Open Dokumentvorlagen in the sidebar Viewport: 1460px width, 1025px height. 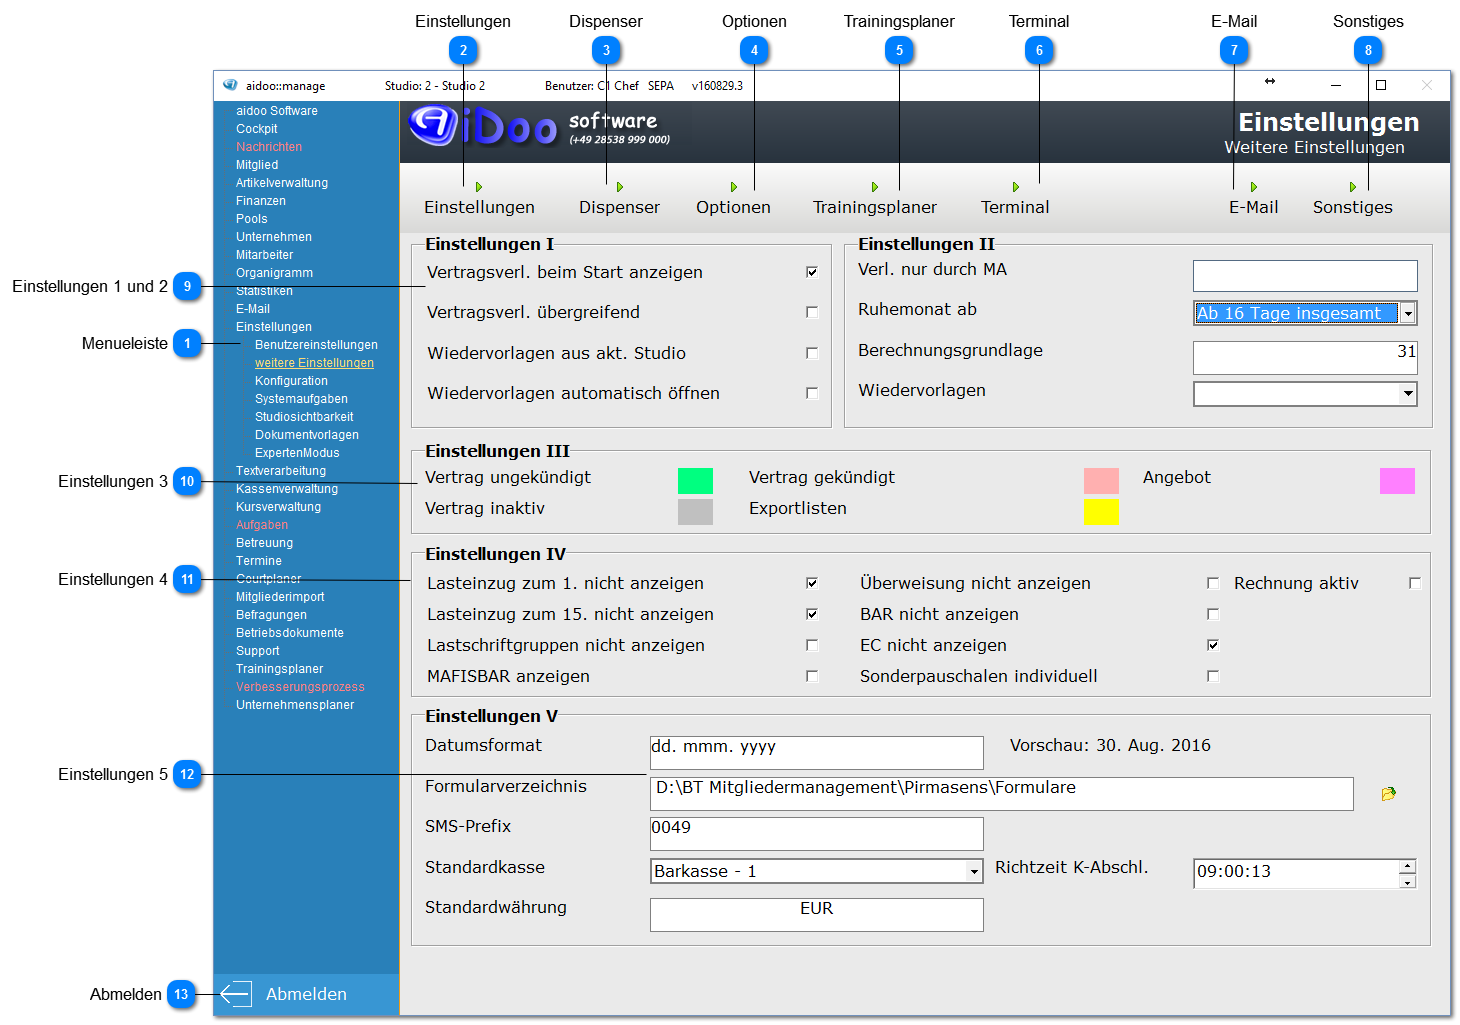point(307,435)
